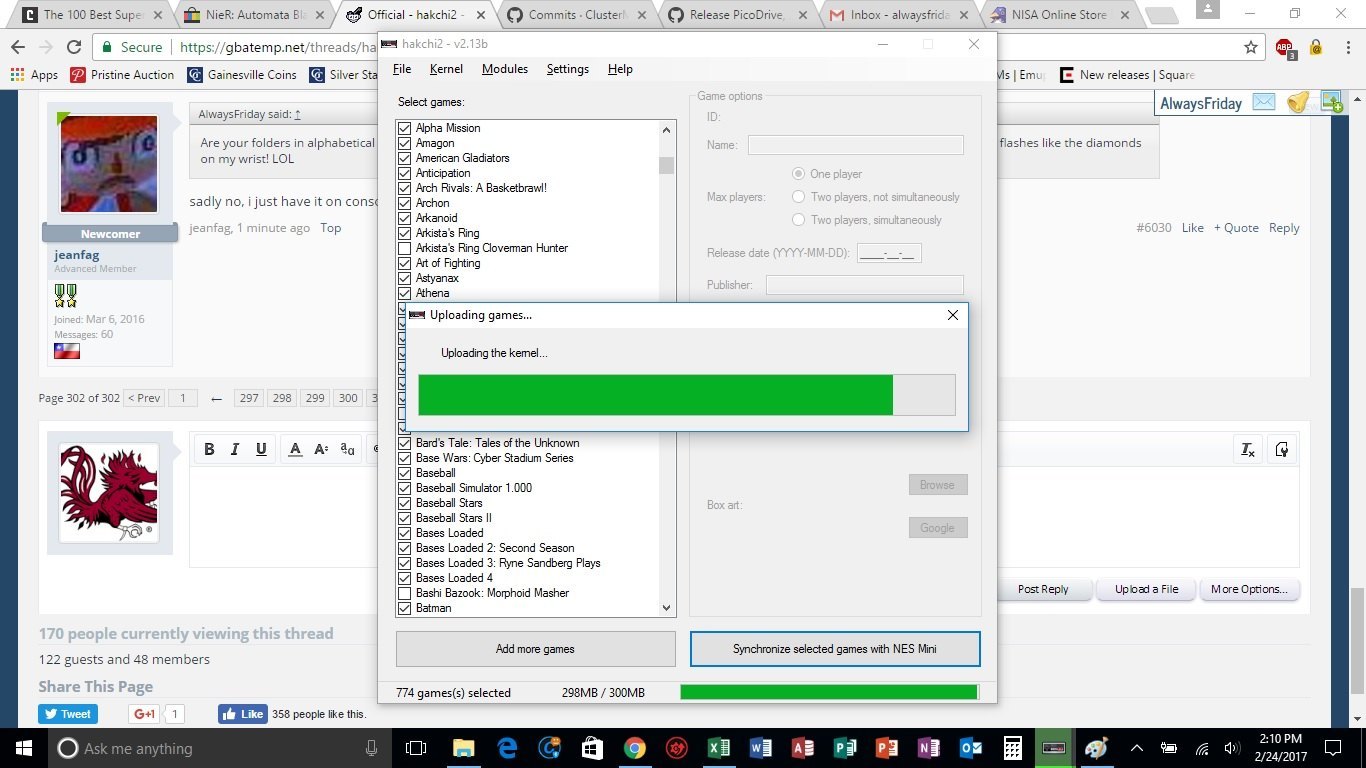Select the game Archon in the list
The height and width of the screenshot is (768, 1366).
432,203
